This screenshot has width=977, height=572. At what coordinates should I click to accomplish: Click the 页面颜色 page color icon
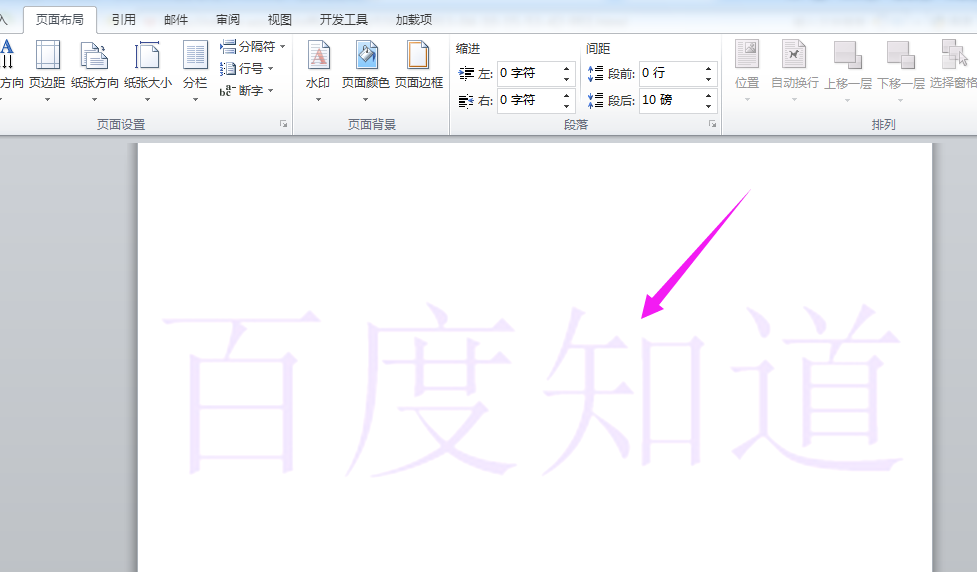[x=366, y=56]
